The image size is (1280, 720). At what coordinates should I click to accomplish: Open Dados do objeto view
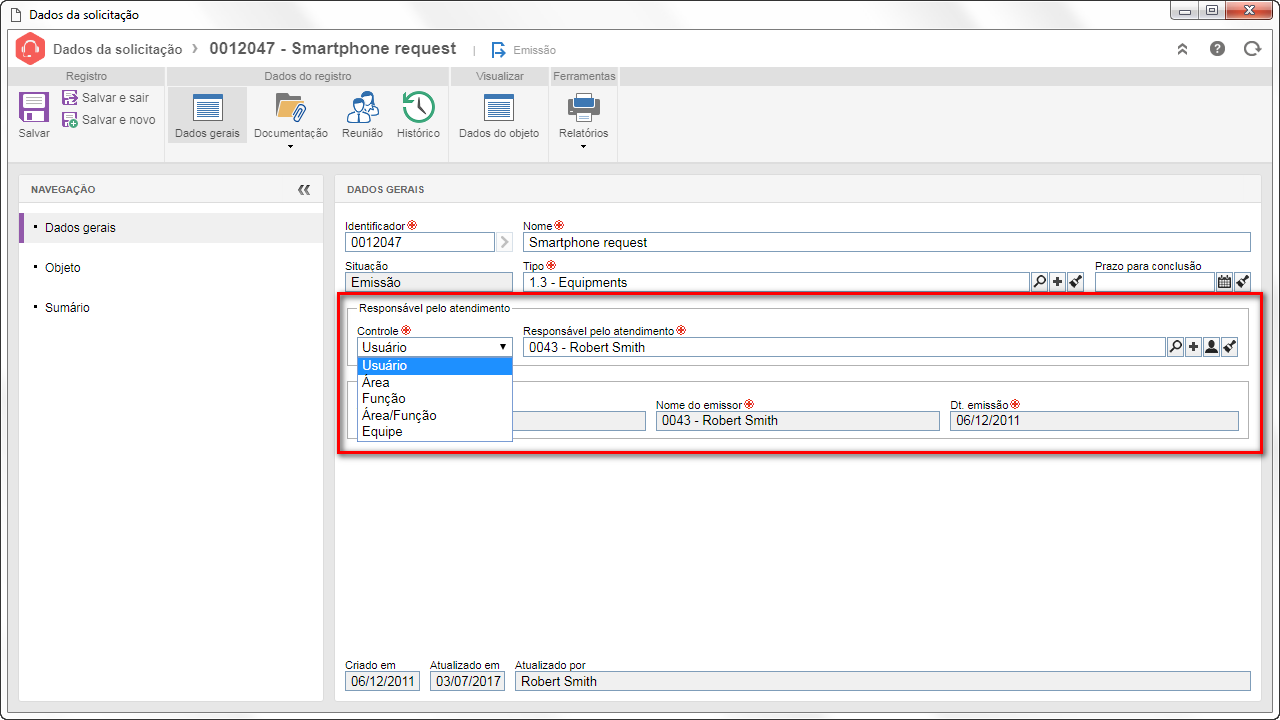(x=498, y=115)
